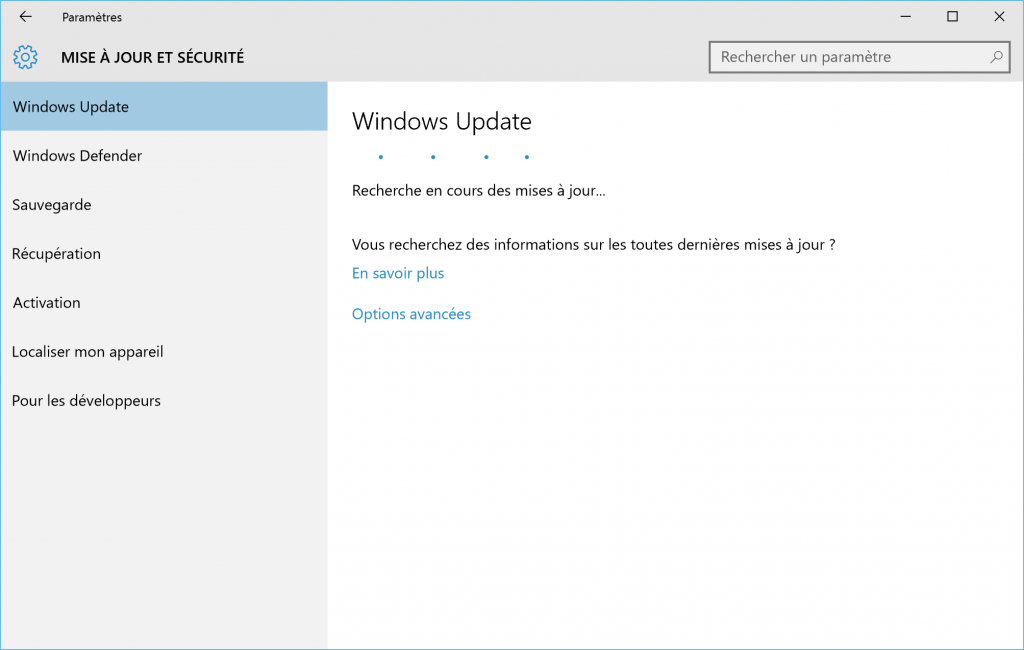The width and height of the screenshot is (1024, 650).
Task: Follow the "En savoir plus" link
Action: coord(398,273)
